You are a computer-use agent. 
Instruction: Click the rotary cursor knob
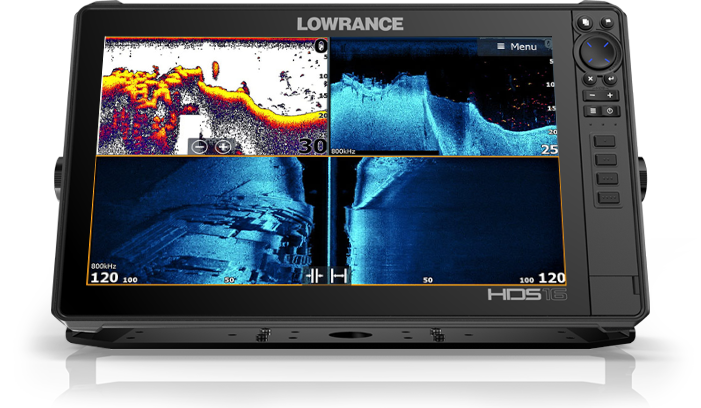click(x=598, y=52)
